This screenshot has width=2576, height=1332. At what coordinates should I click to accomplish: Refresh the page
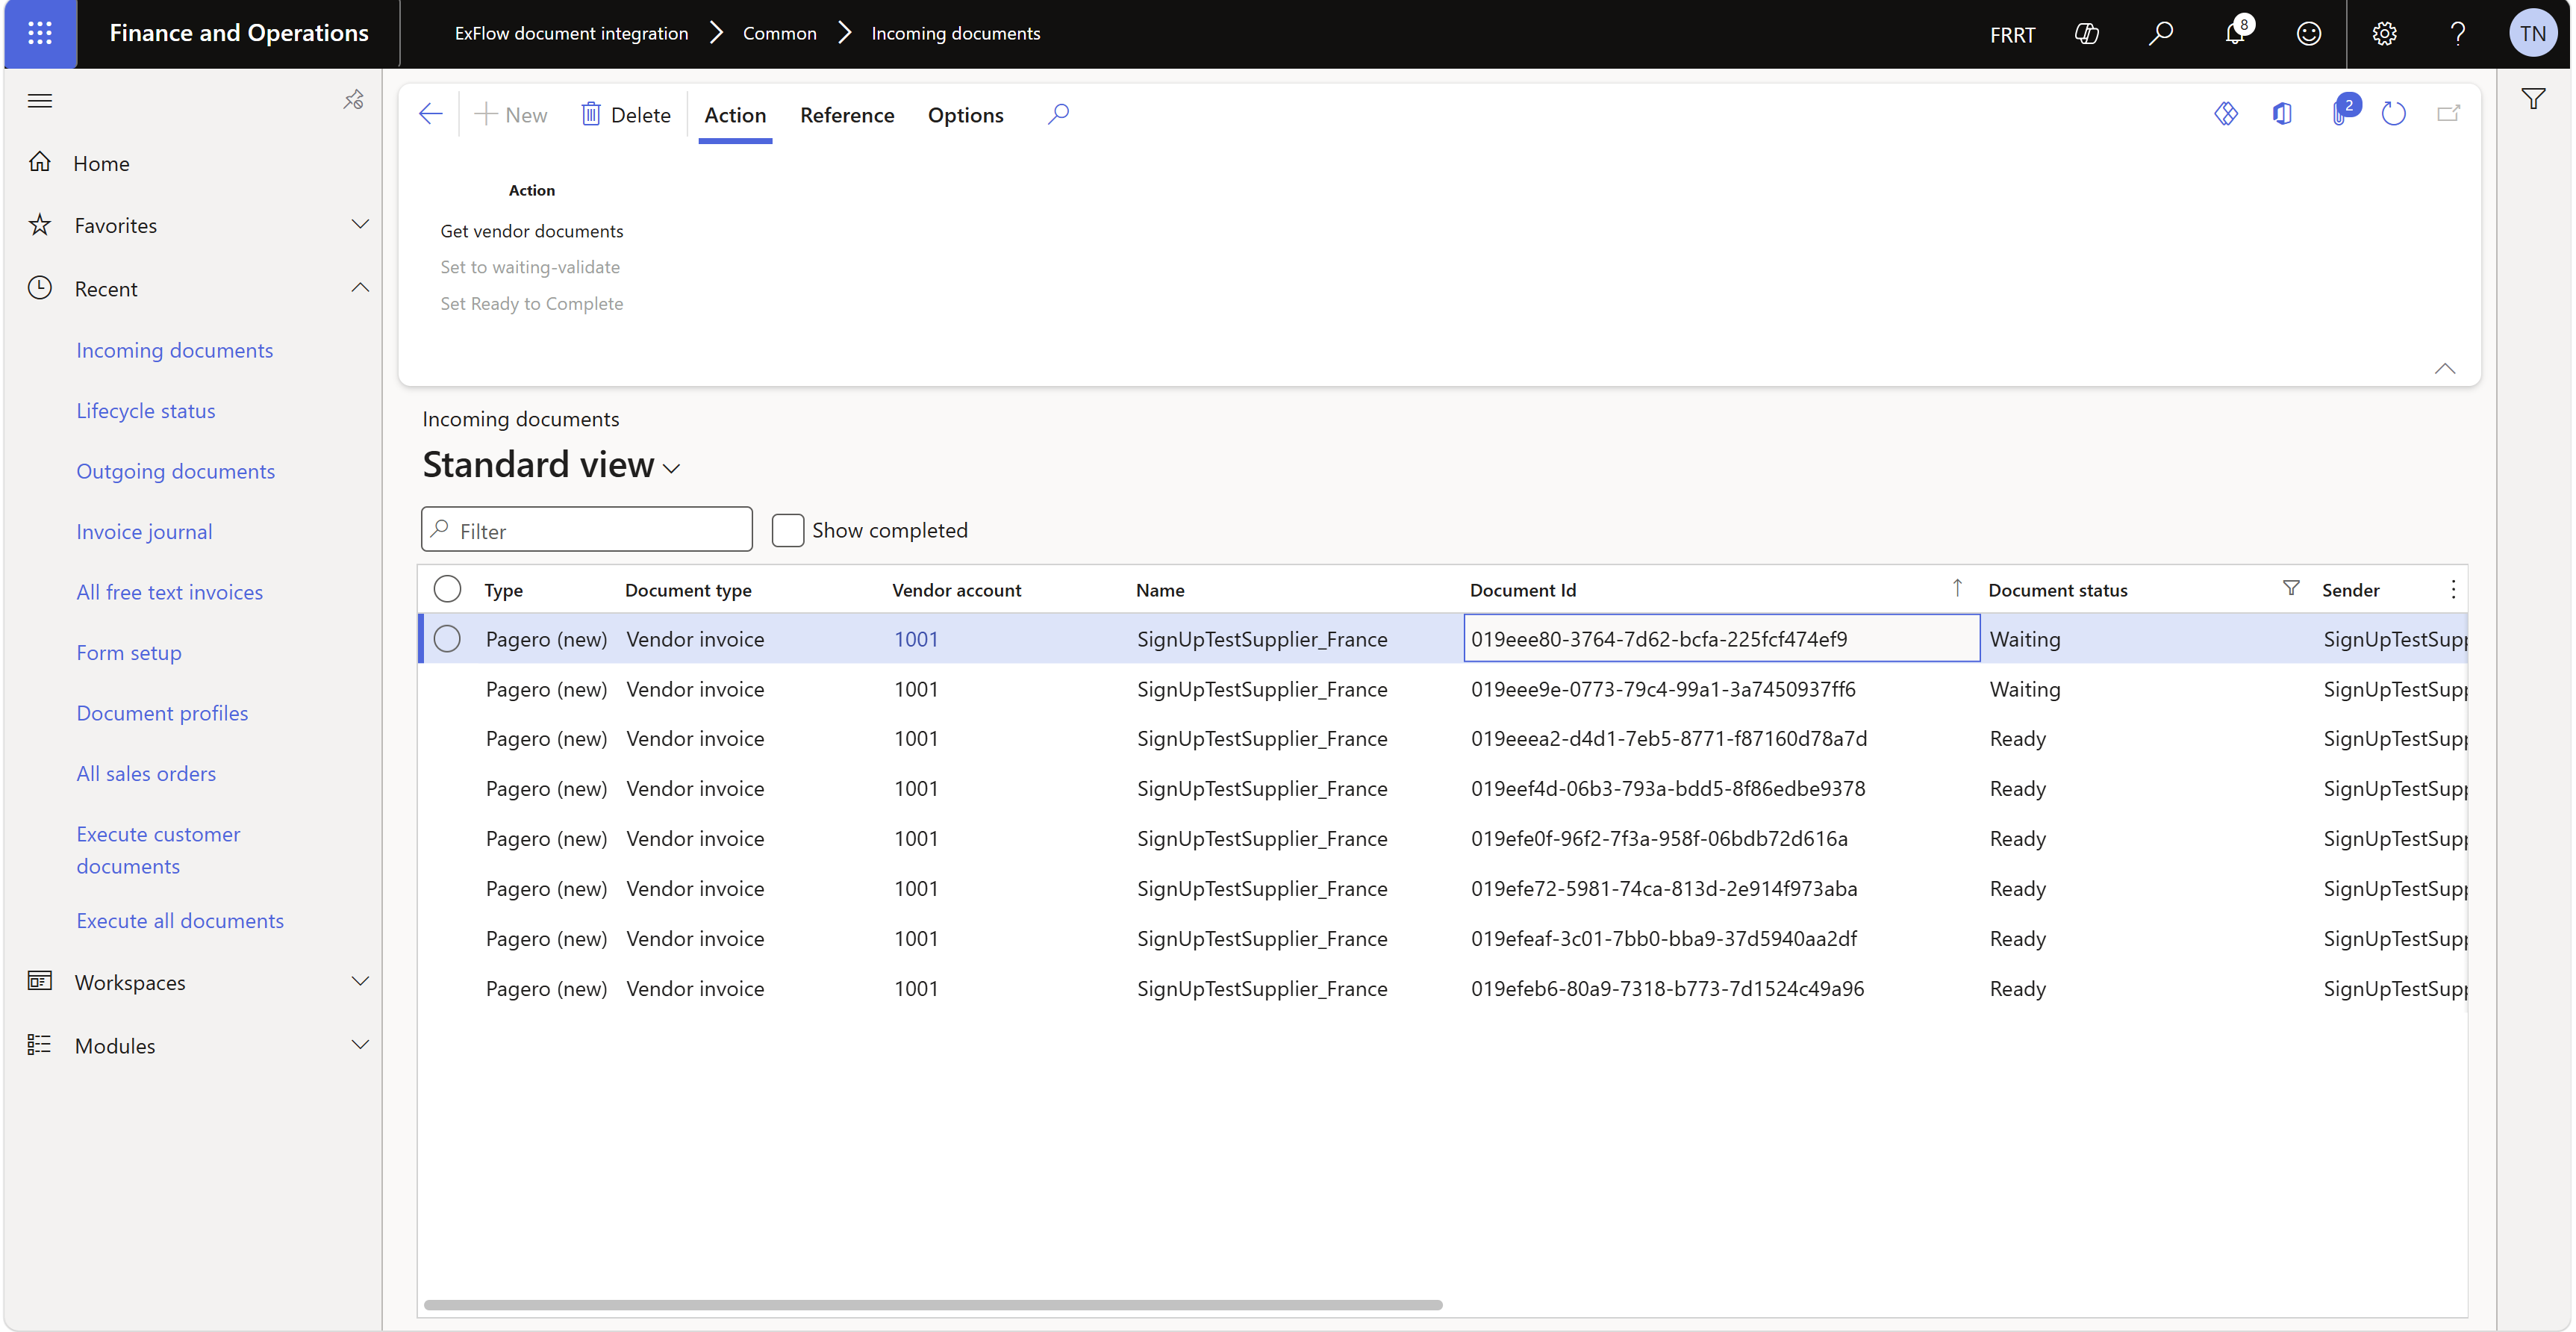(x=2393, y=114)
